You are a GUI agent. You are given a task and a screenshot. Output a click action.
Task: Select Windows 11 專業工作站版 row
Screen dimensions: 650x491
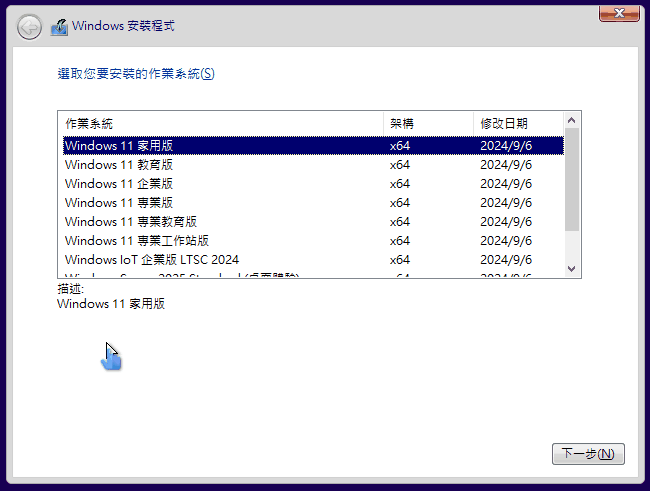(313, 241)
